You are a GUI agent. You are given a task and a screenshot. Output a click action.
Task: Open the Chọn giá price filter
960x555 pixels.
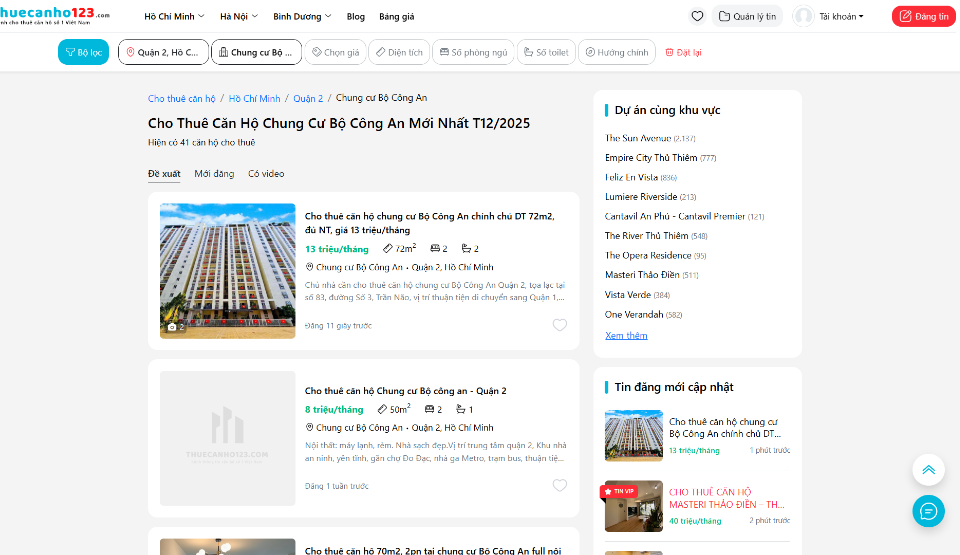point(336,52)
